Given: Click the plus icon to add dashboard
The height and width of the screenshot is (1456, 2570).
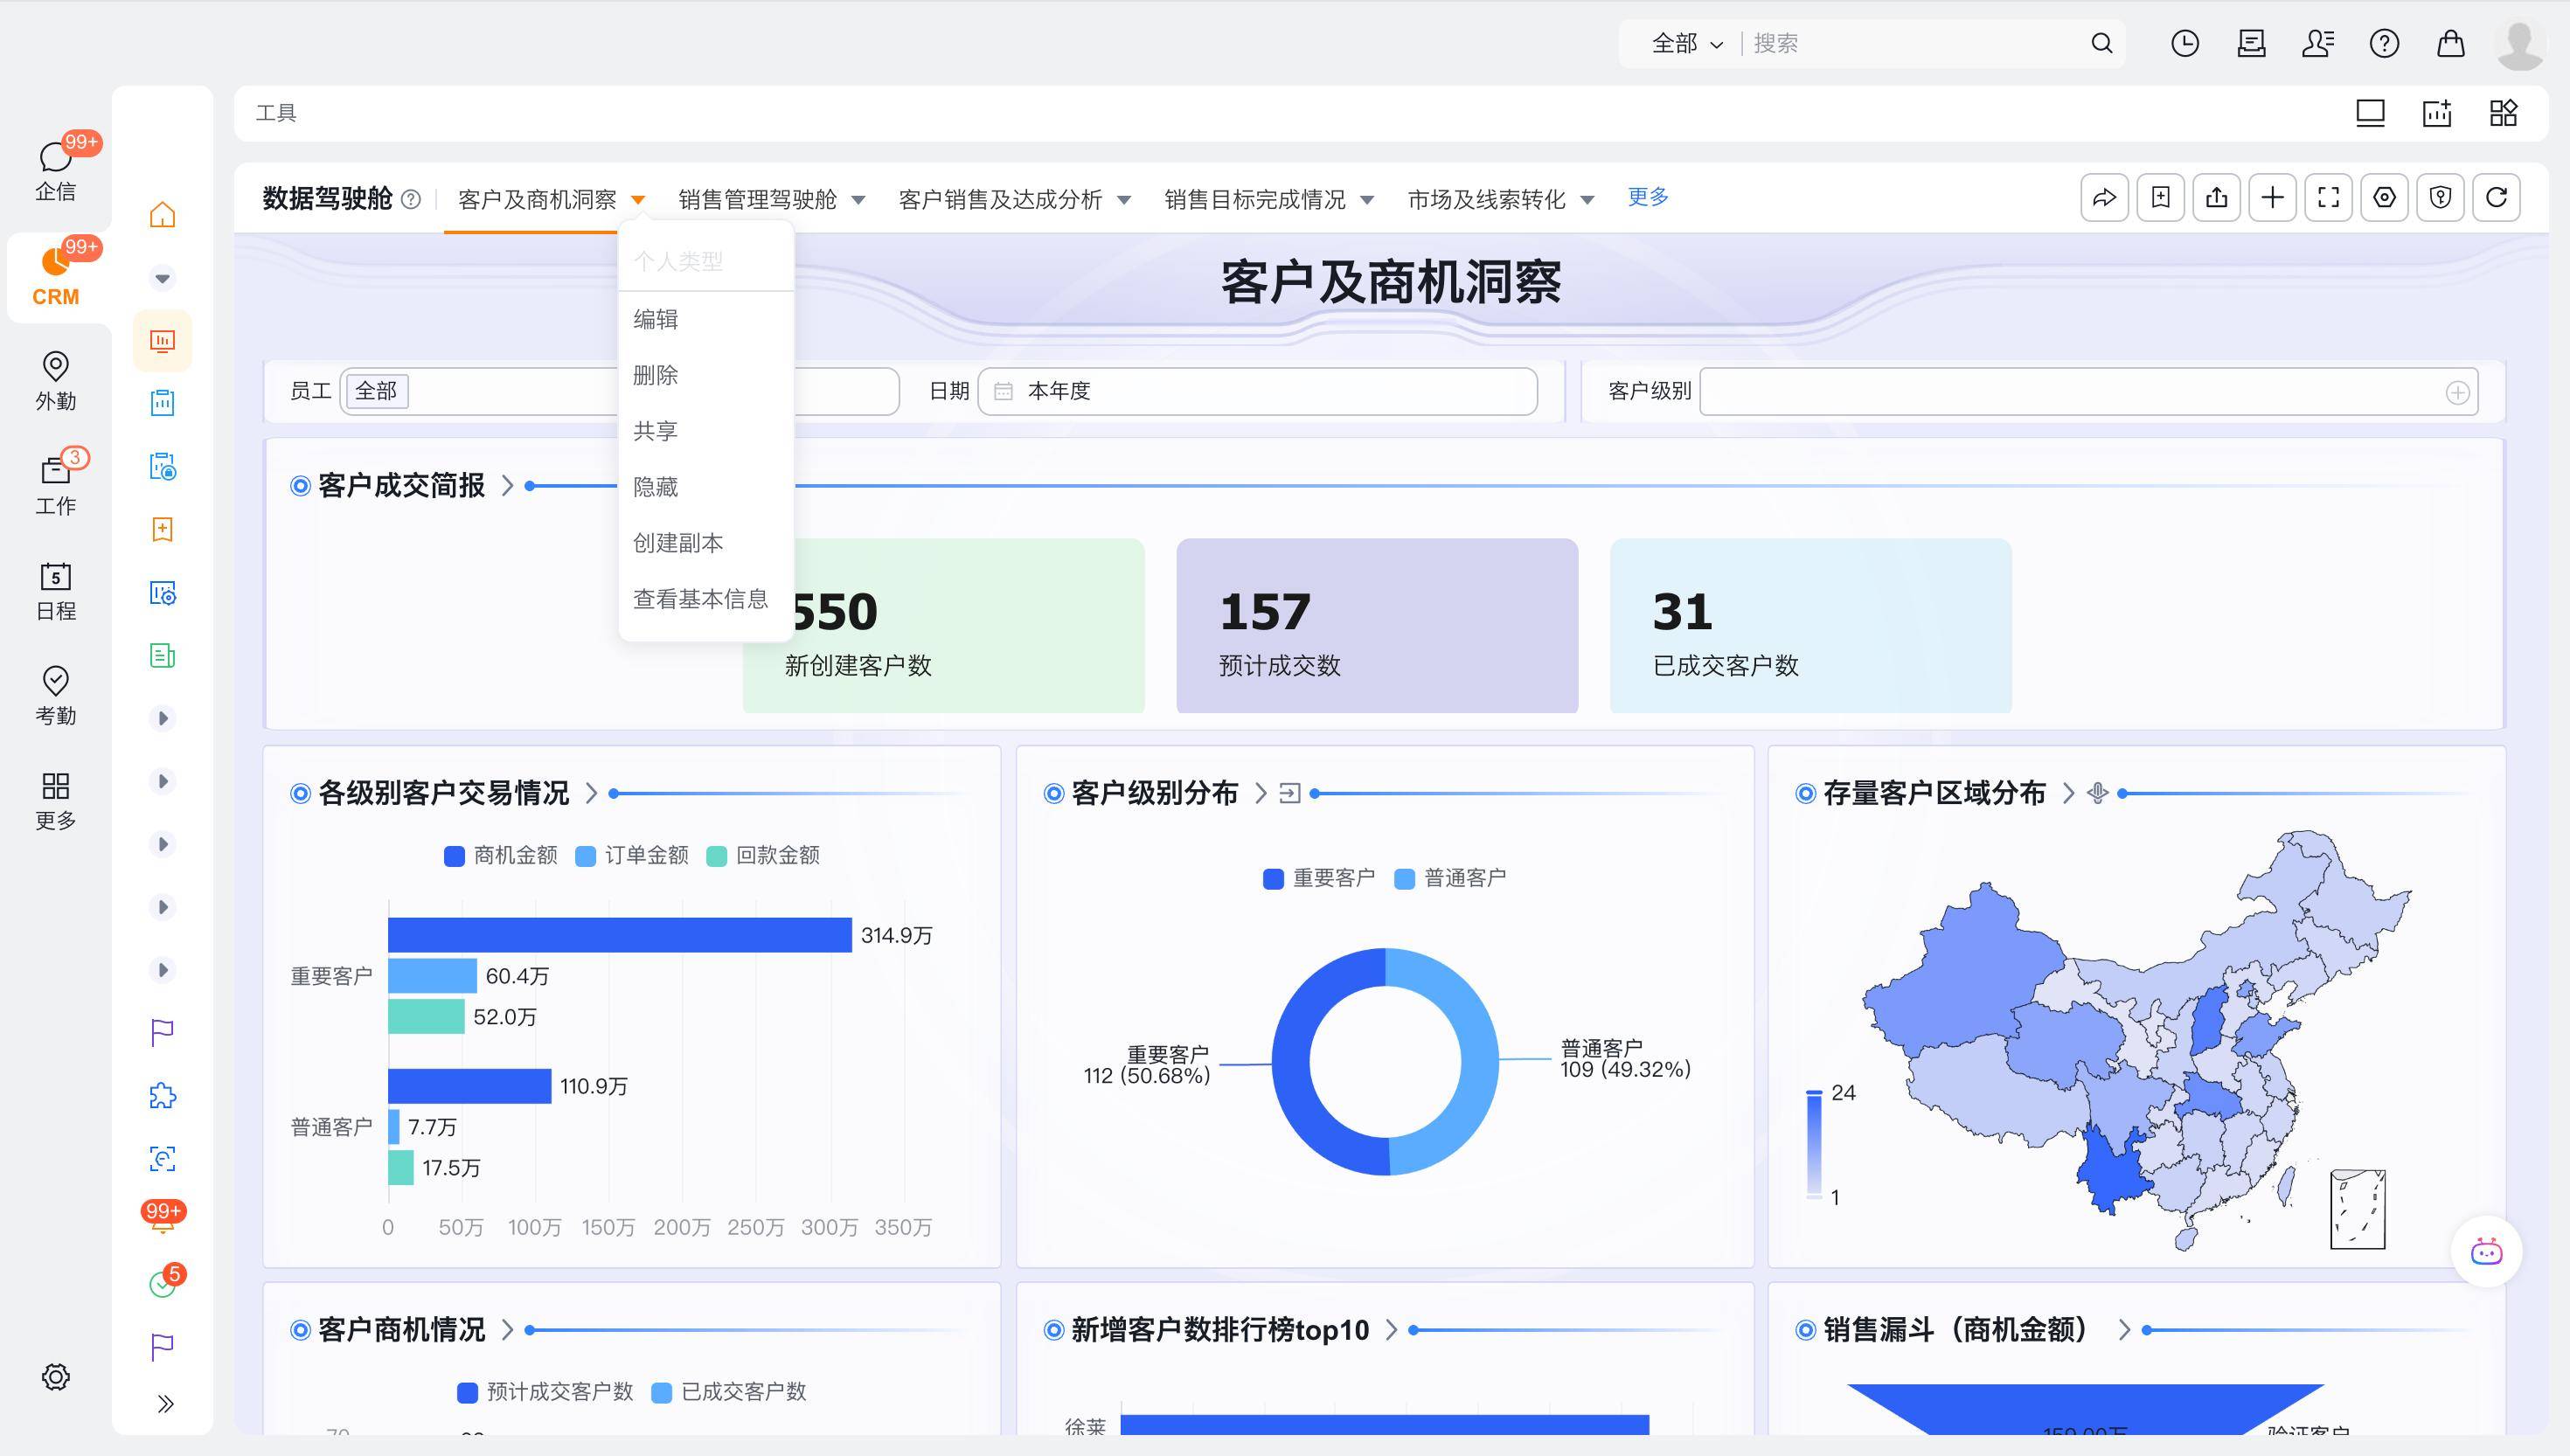Looking at the screenshot, I should [x=2272, y=197].
